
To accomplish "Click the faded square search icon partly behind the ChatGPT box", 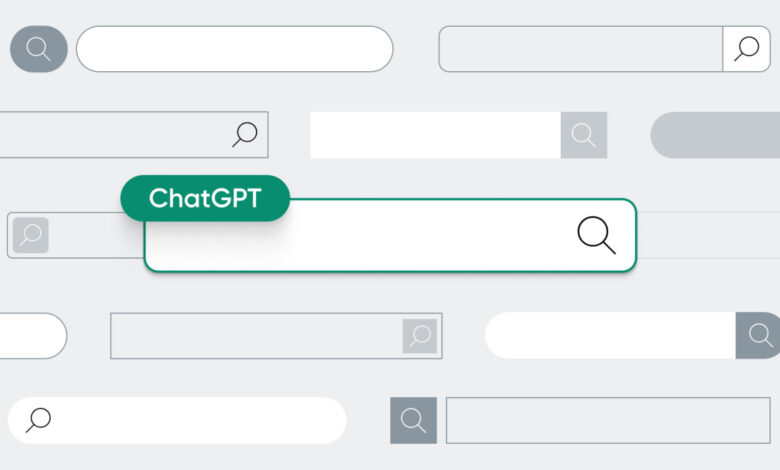I will point(31,235).
